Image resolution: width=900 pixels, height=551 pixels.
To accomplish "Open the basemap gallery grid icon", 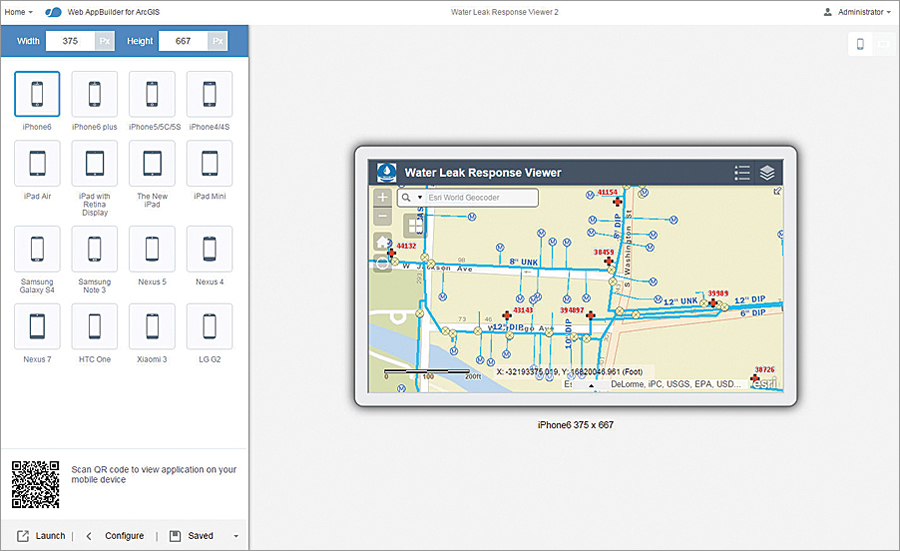I will 414,226.
